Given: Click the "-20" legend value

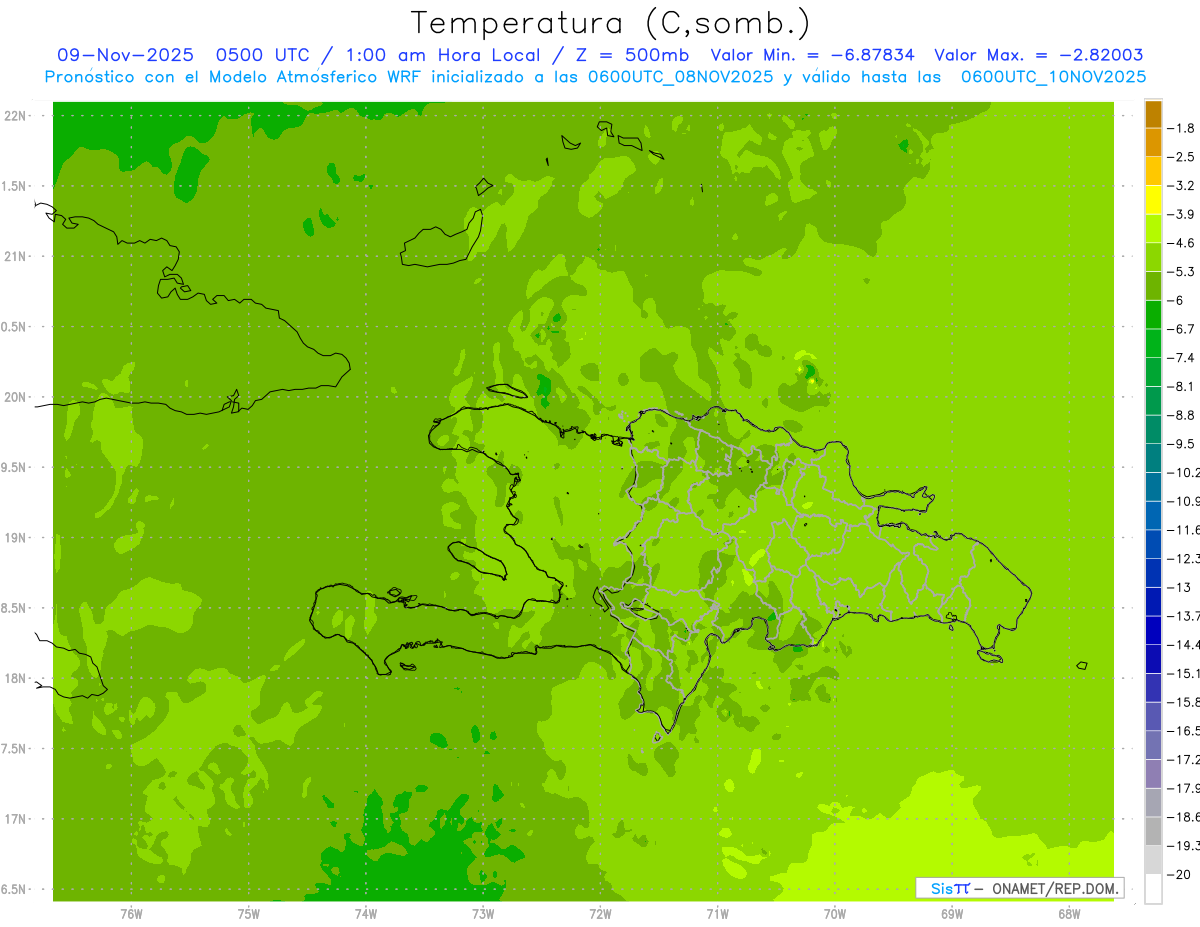Looking at the screenshot, I should (x=1179, y=875).
